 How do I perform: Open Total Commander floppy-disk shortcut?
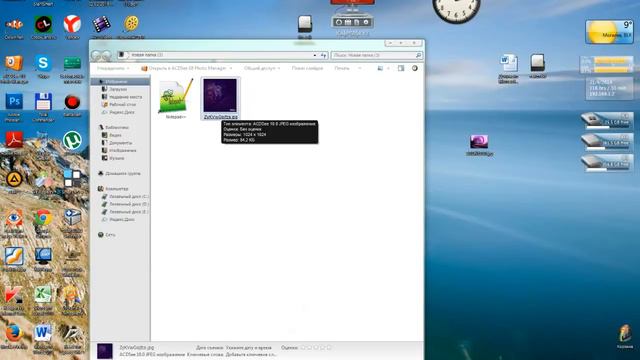[x=43, y=103]
